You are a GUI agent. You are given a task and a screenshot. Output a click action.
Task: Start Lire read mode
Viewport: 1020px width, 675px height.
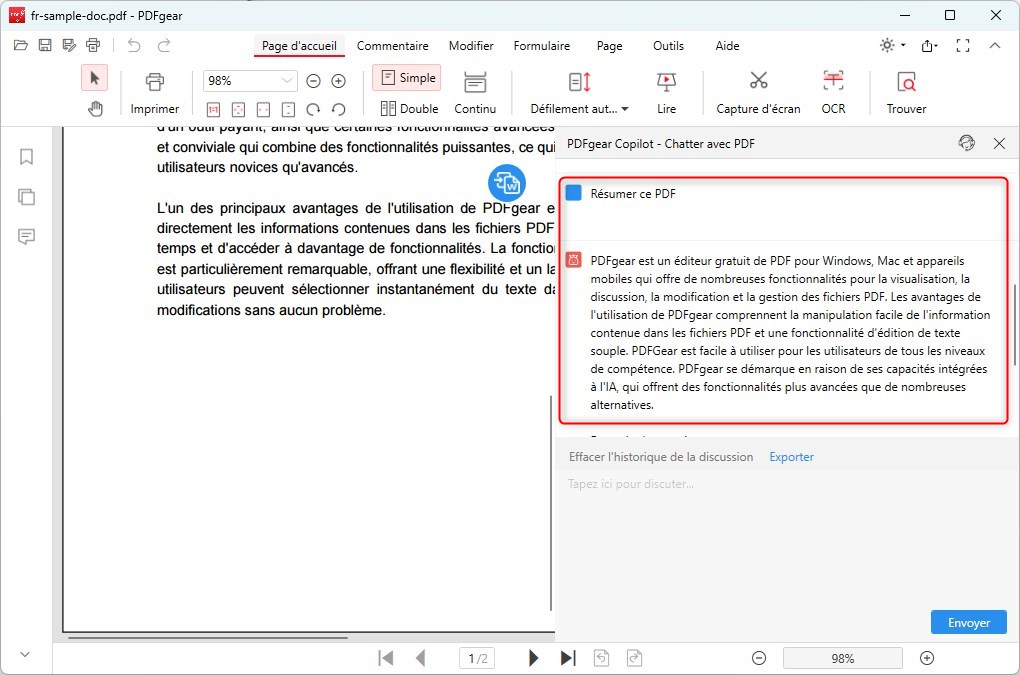pos(666,91)
